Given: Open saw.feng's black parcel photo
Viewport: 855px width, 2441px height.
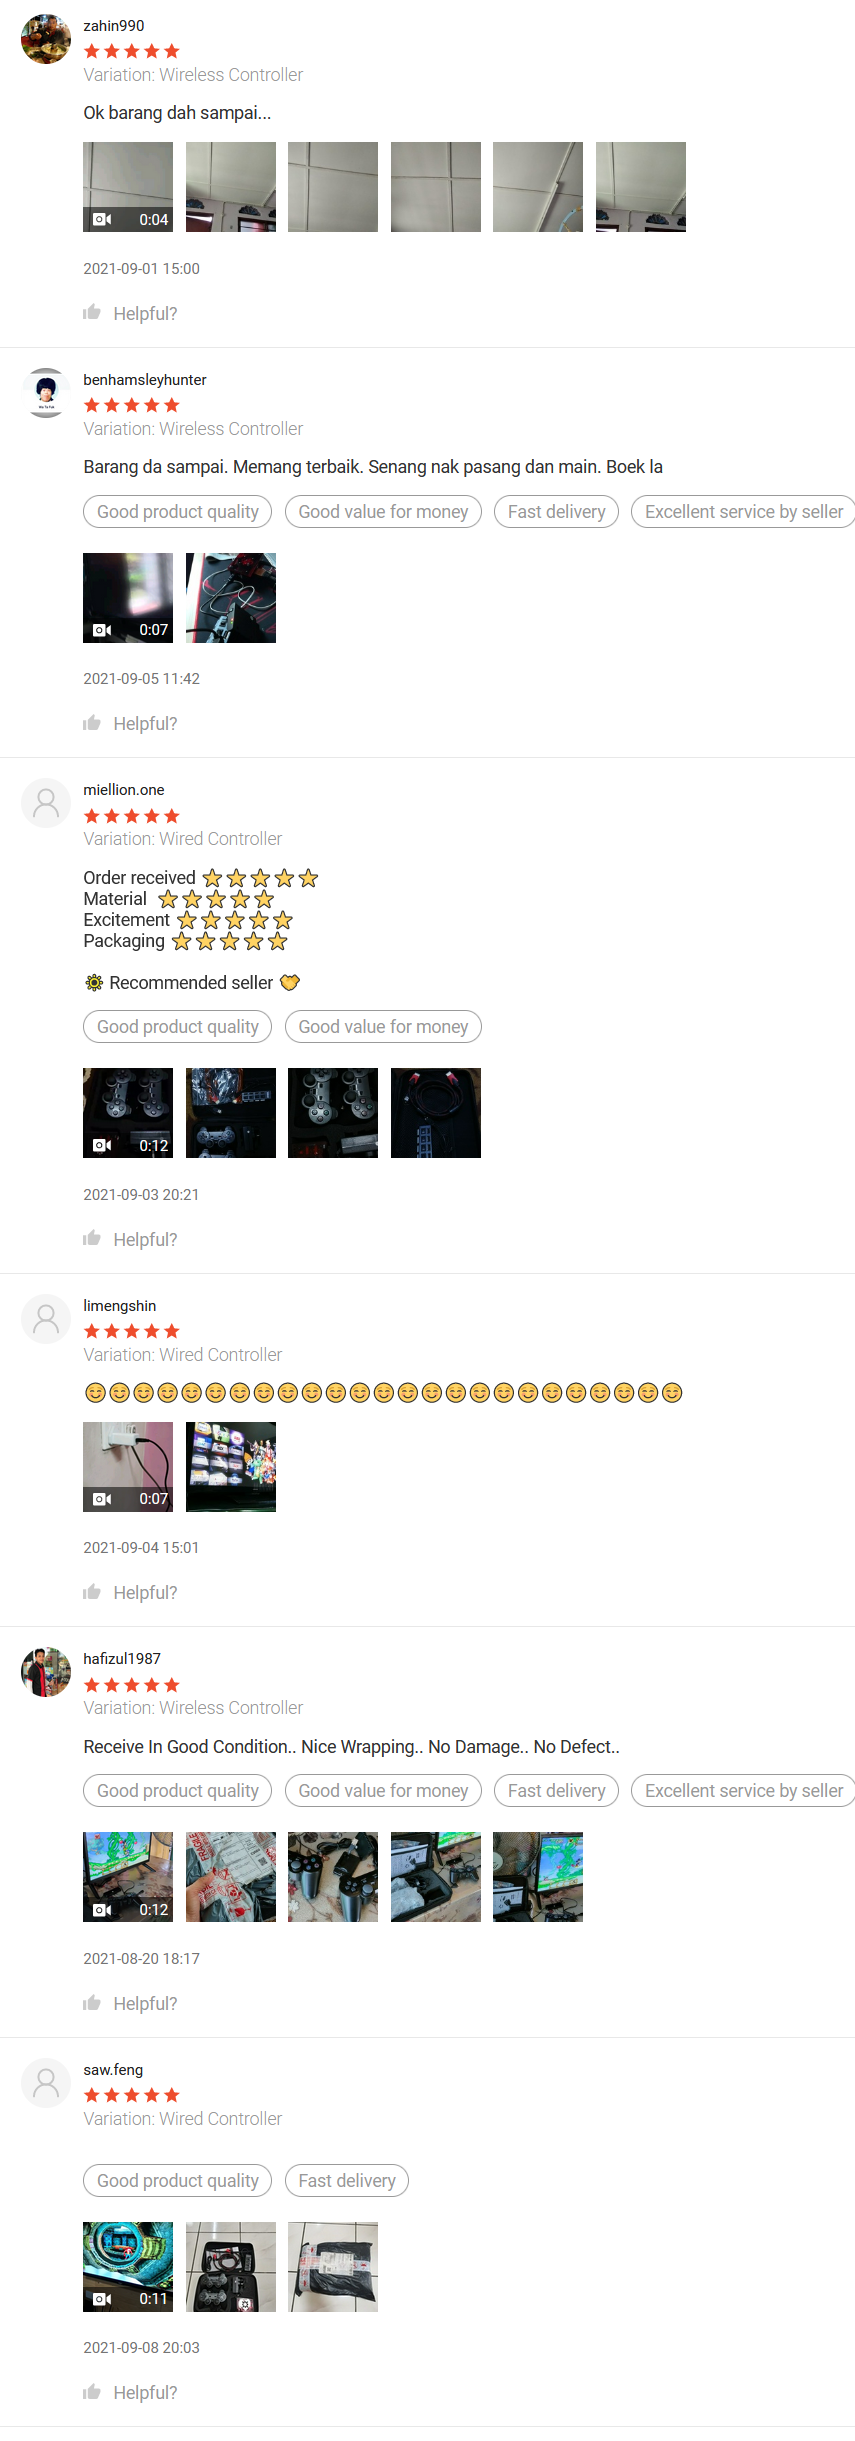Looking at the screenshot, I should (x=333, y=2267).
